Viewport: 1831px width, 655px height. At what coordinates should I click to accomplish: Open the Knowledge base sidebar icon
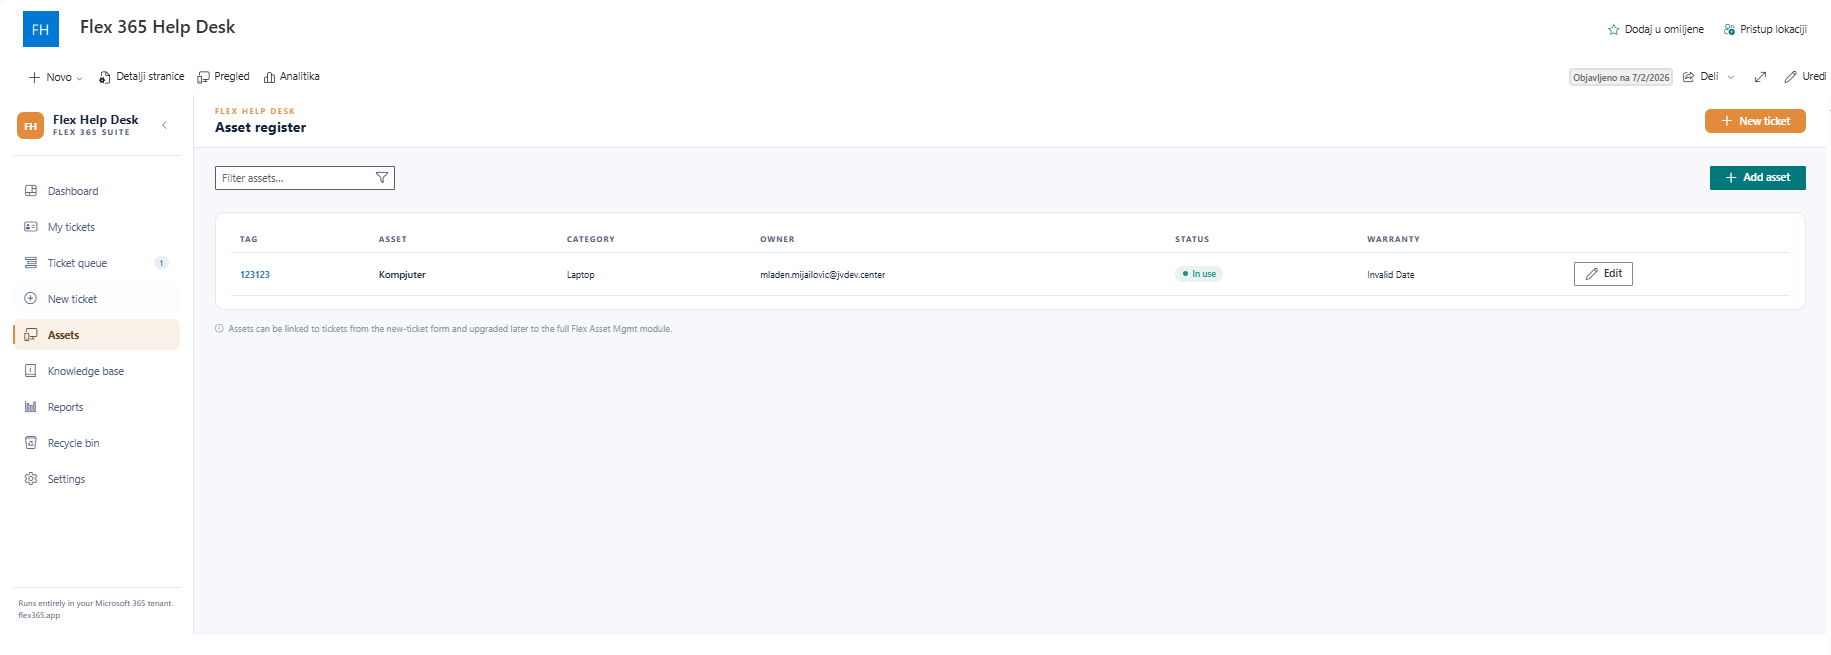point(31,371)
